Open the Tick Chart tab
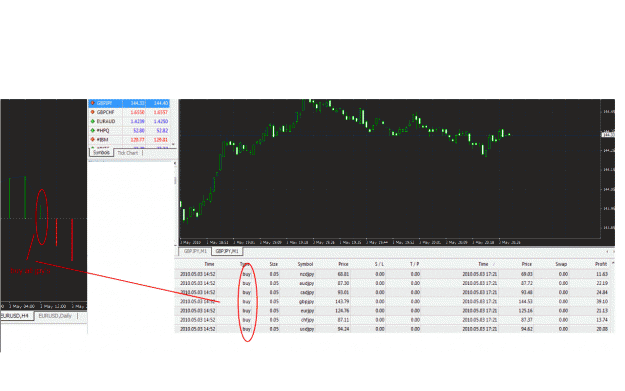 (x=128, y=153)
